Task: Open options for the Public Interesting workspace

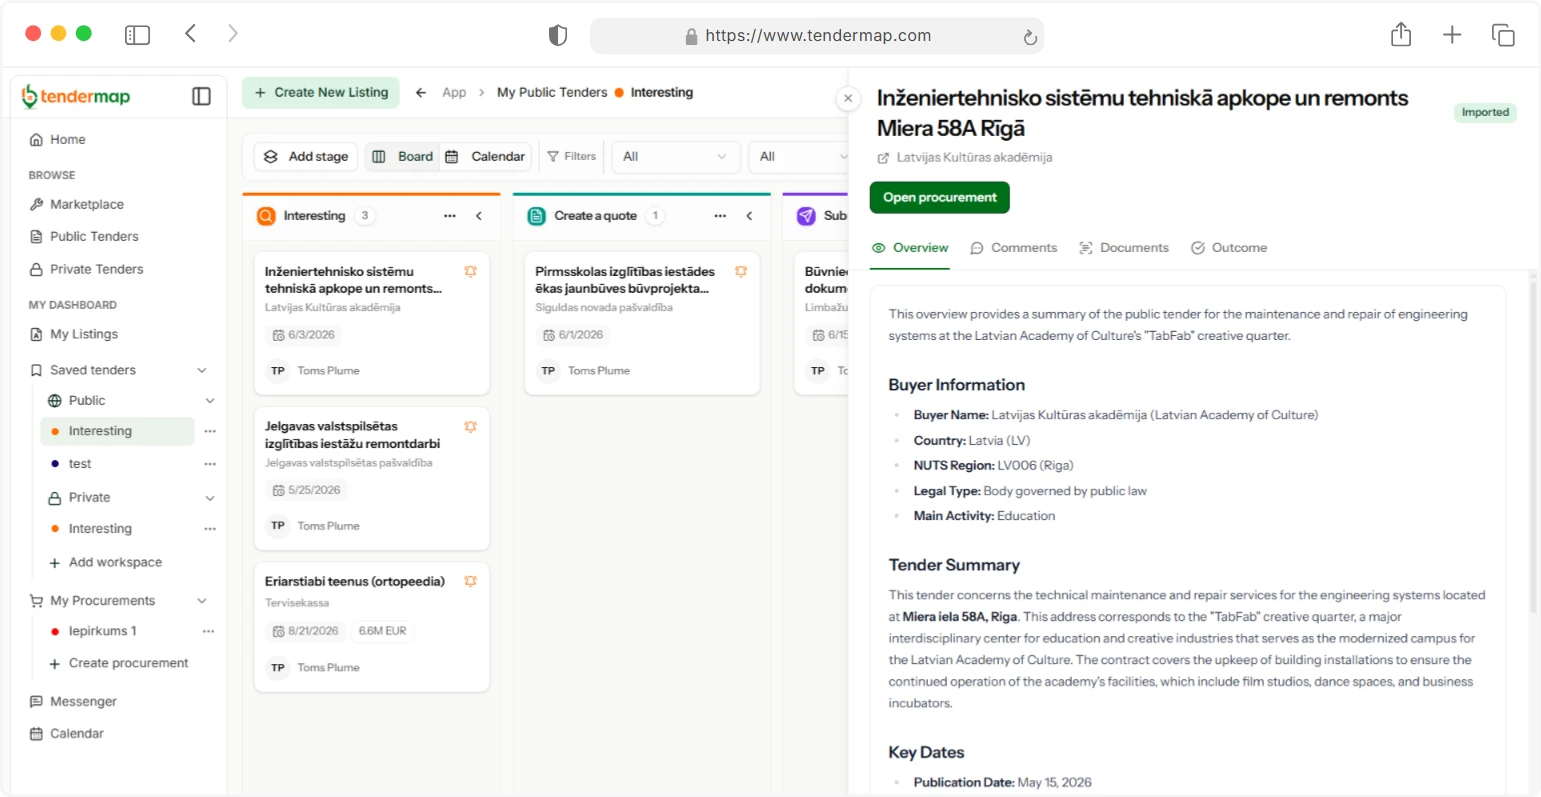Action: point(210,431)
